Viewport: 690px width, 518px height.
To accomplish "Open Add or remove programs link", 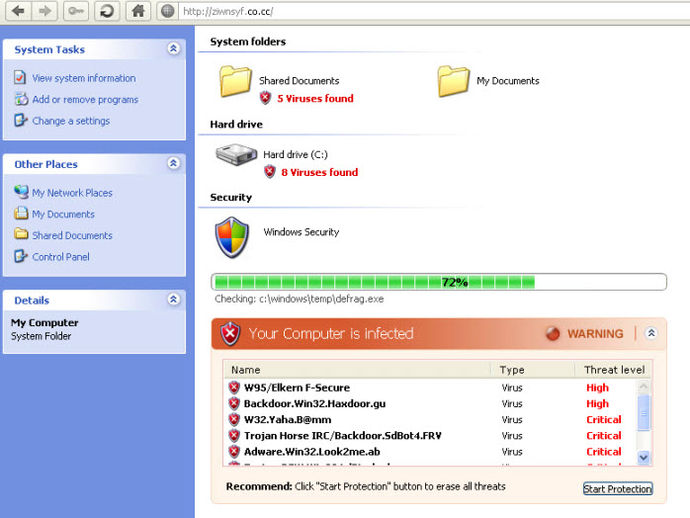I will [85, 99].
